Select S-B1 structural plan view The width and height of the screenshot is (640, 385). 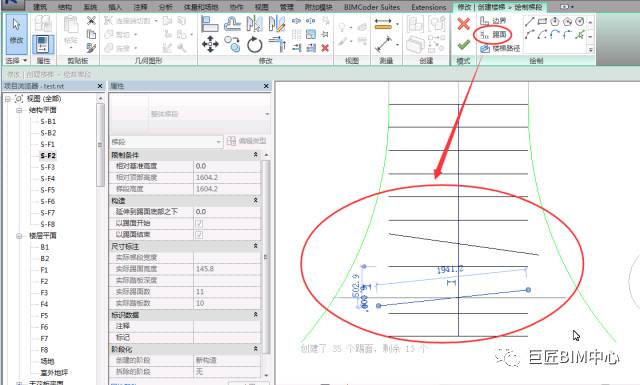click(x=48, y=122)
